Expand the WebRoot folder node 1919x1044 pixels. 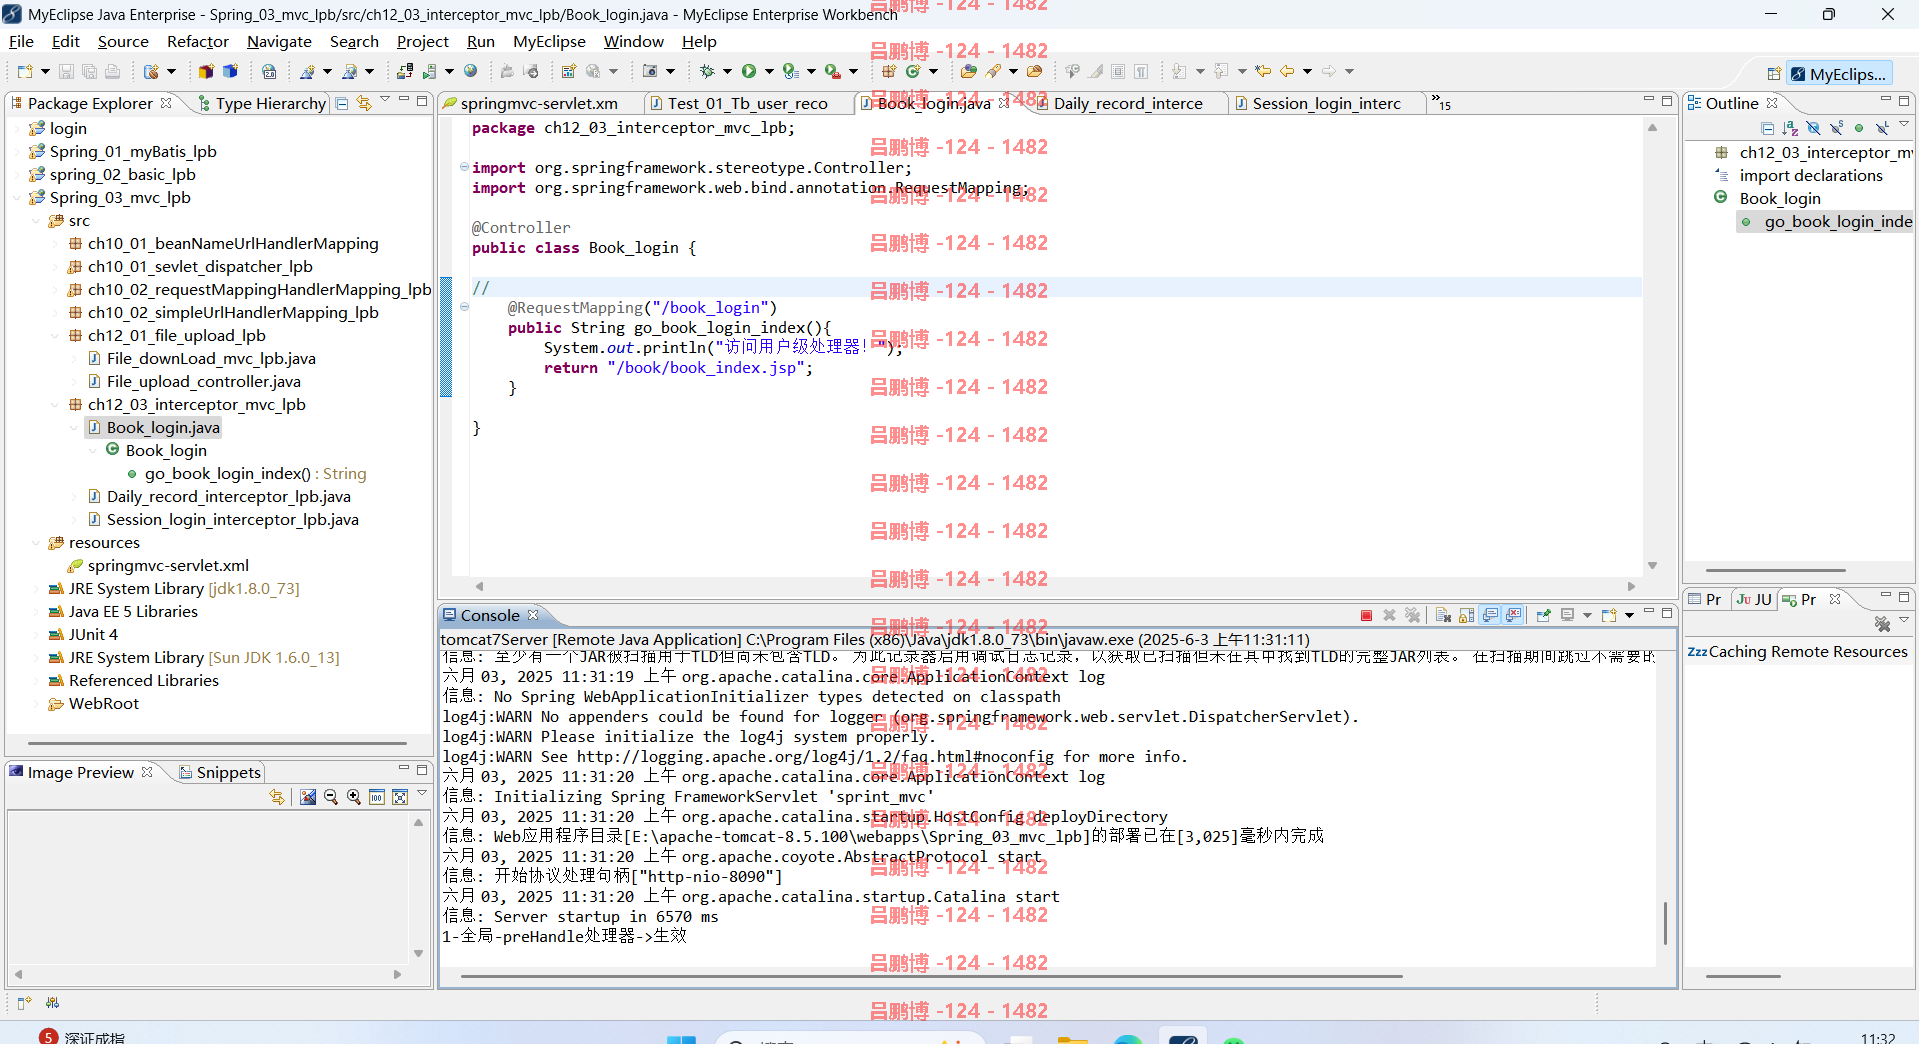pyautogui.click(x=36, y=703)
